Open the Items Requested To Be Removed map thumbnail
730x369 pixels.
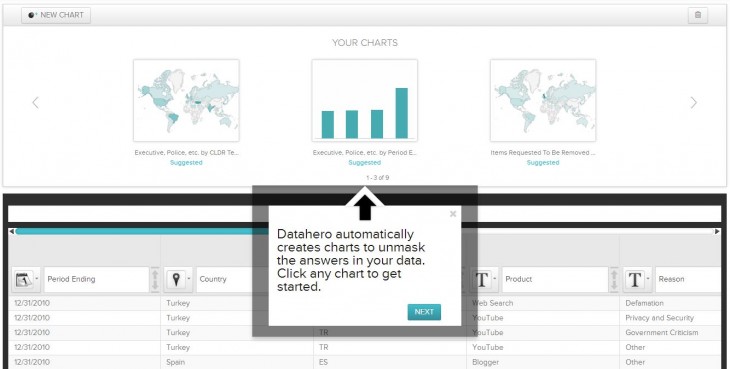543,100
